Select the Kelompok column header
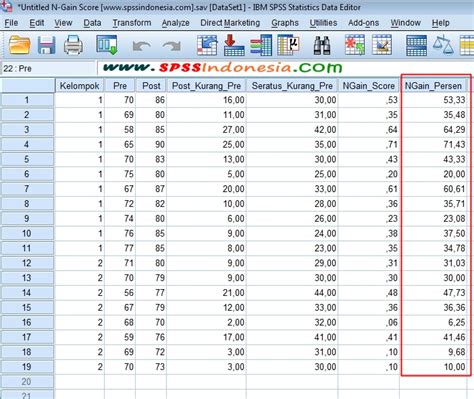The image size is (474, 399). coord(79,86)
